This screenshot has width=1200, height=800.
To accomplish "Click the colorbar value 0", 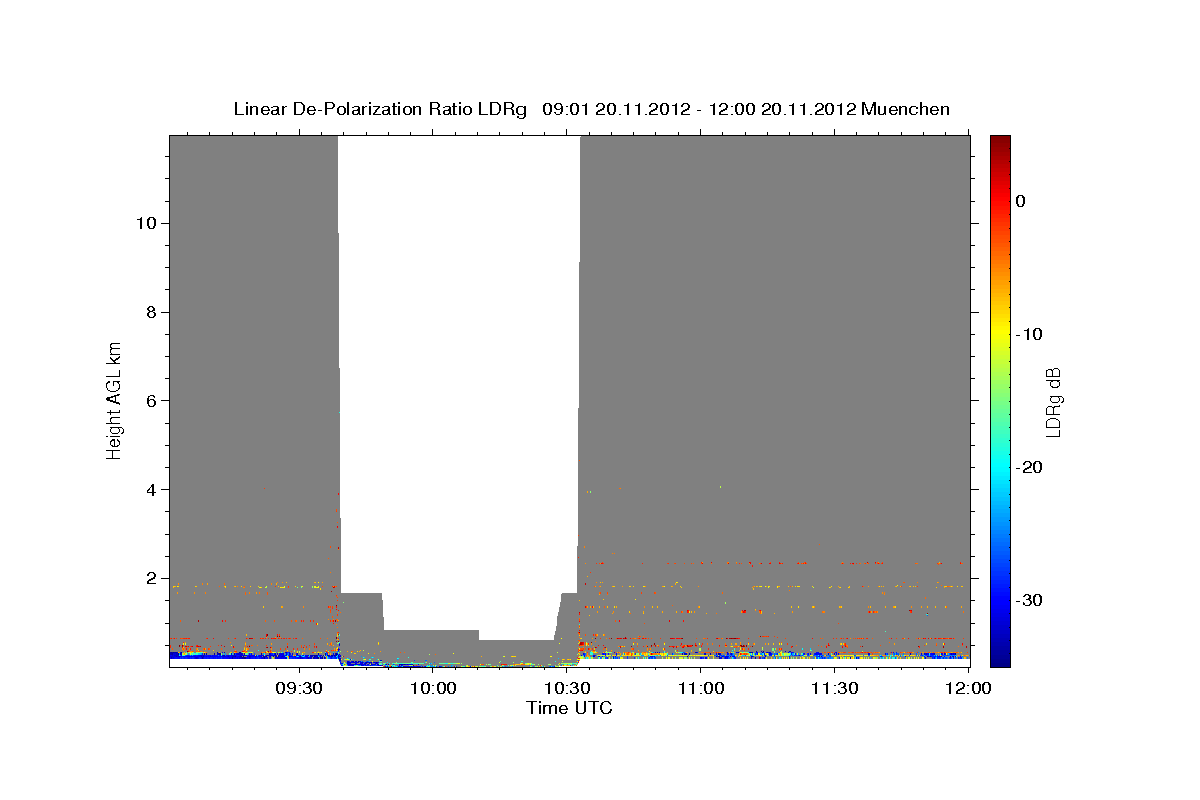I will click(1020, 201).
